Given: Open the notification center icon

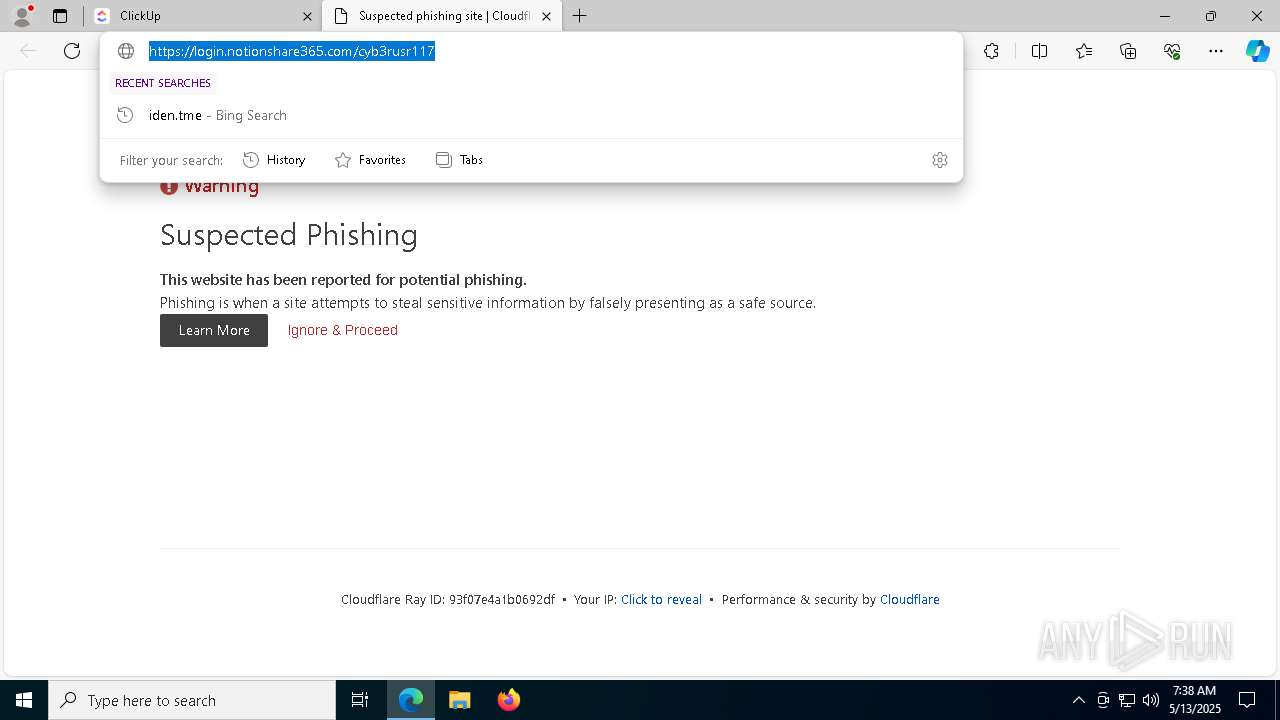Looking at the screenshot, I should pyautogui.click(x=1247, y=700).
